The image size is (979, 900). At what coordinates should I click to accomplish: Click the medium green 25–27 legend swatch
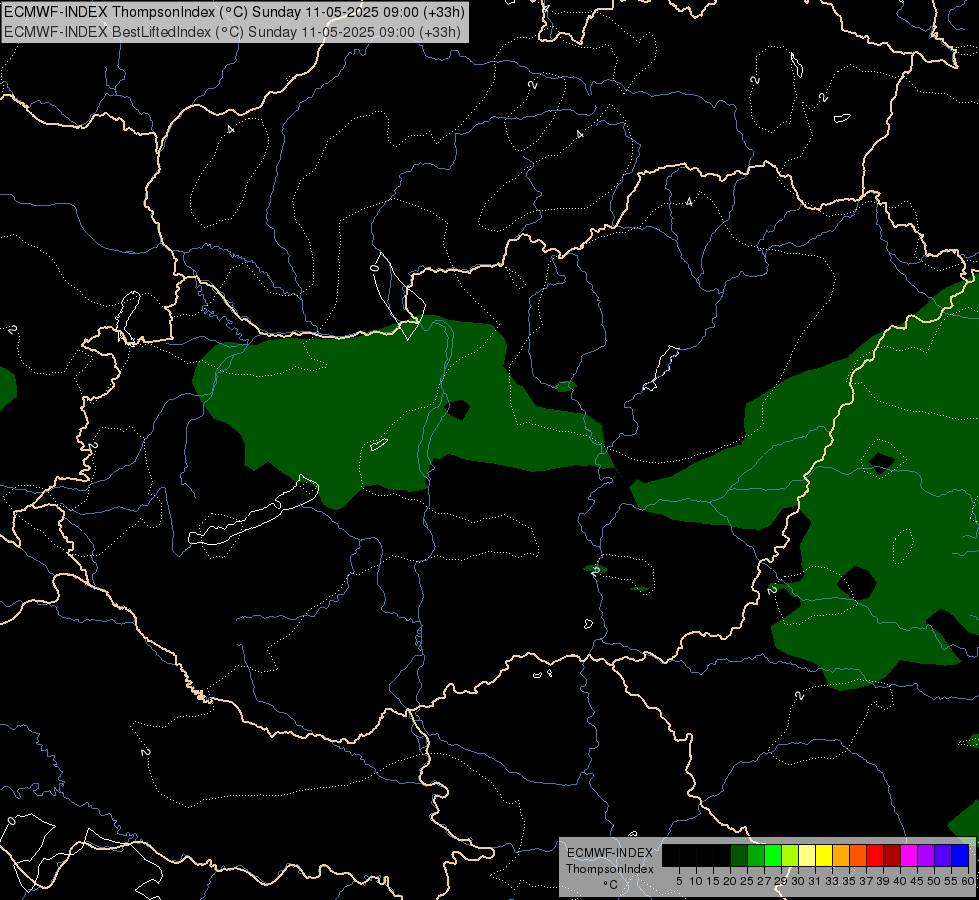756,855
